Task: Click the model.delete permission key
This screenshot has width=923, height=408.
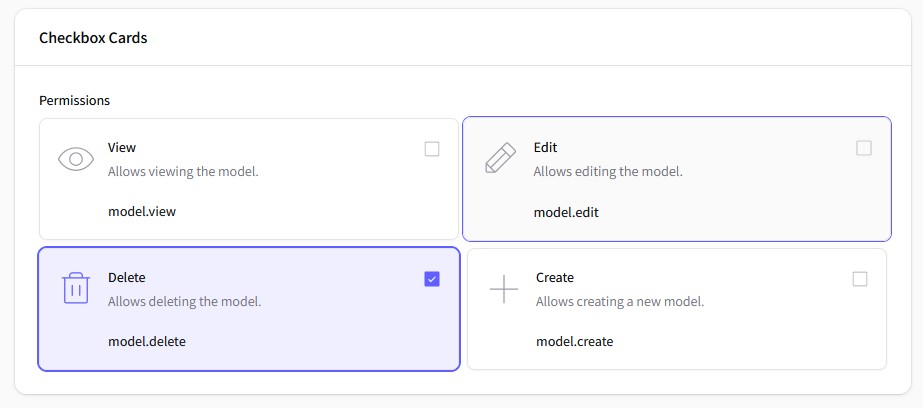Action: pos(147,341)
